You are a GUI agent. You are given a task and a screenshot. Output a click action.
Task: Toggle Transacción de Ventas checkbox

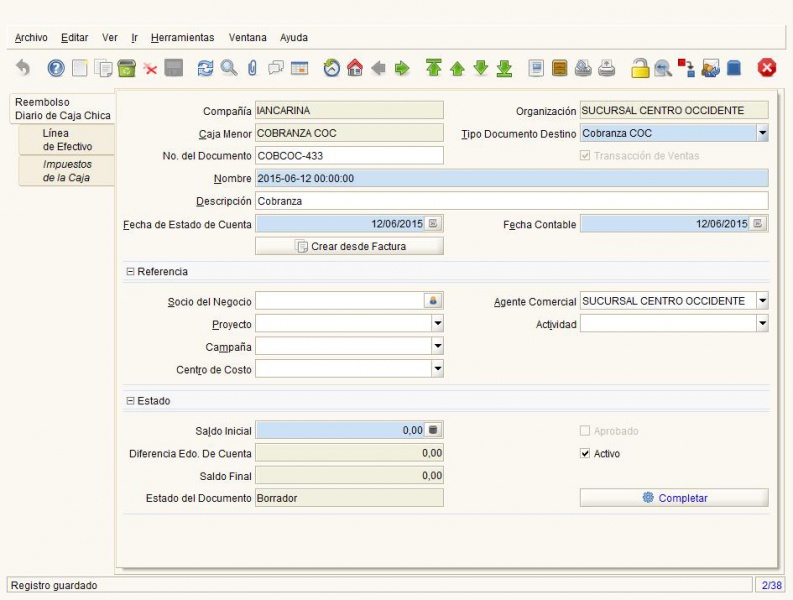click(585, 155)
